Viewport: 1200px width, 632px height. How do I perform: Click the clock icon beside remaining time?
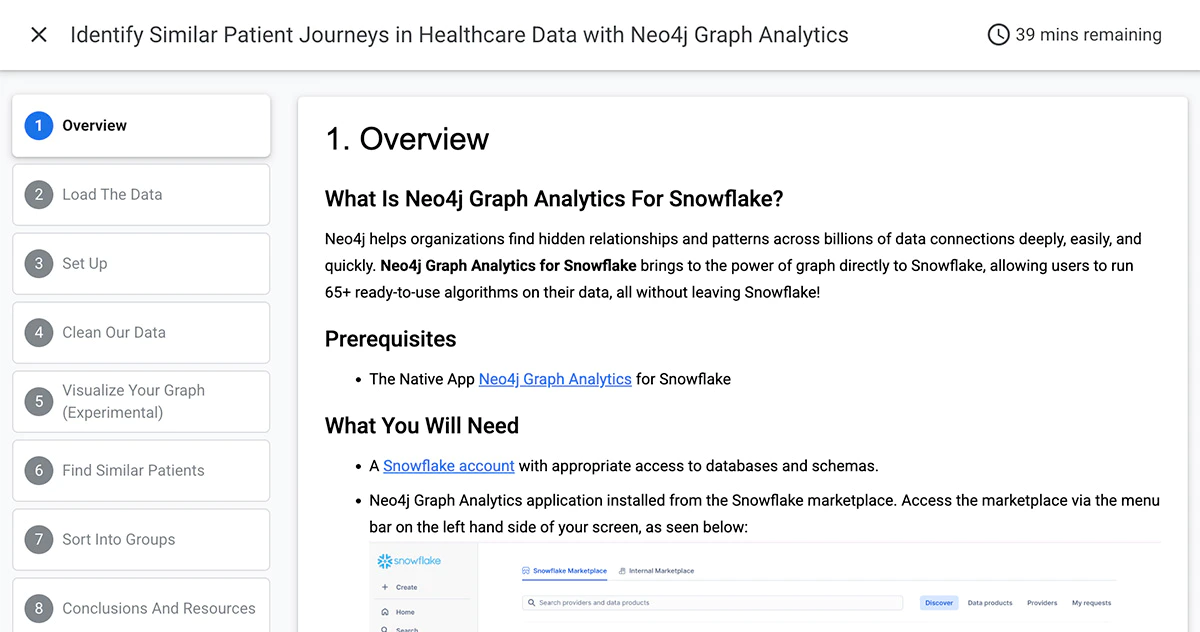(998, 35)
